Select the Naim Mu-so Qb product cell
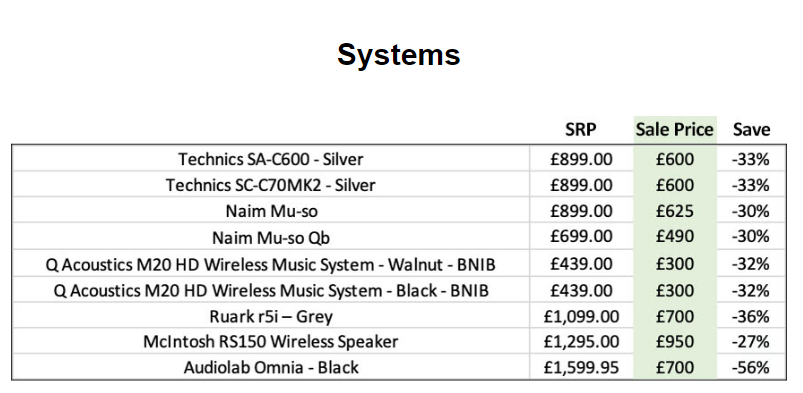The height and width of the screenshot is (393, 803). (270, 237)
